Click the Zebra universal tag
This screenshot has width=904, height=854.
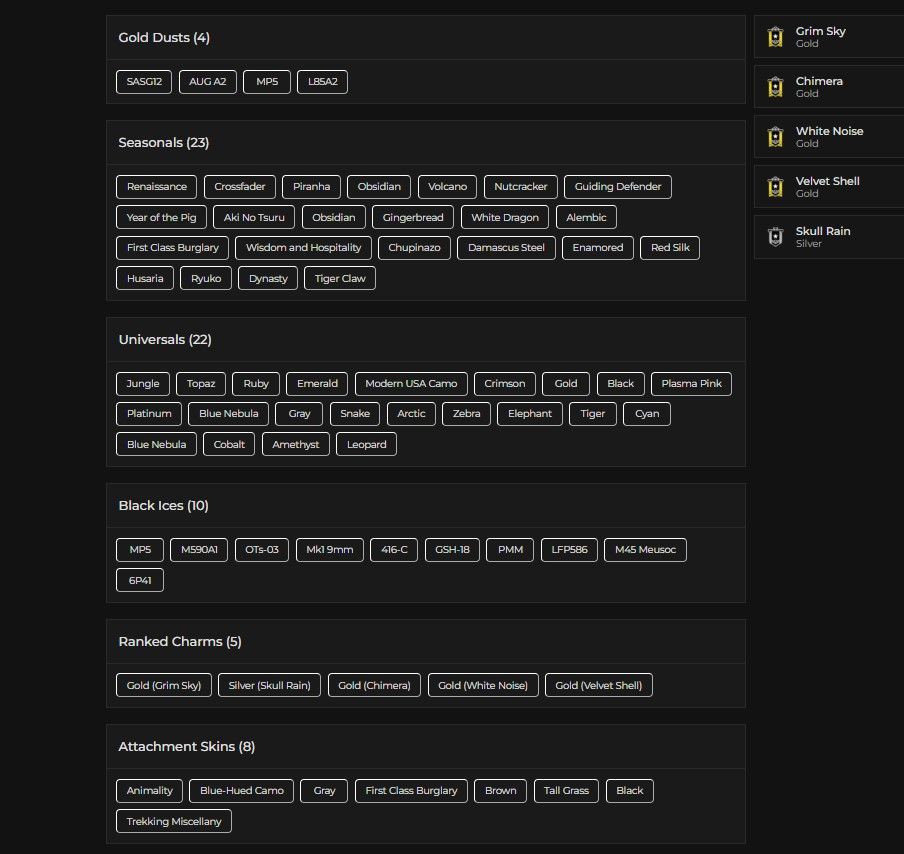coord(466,414)
